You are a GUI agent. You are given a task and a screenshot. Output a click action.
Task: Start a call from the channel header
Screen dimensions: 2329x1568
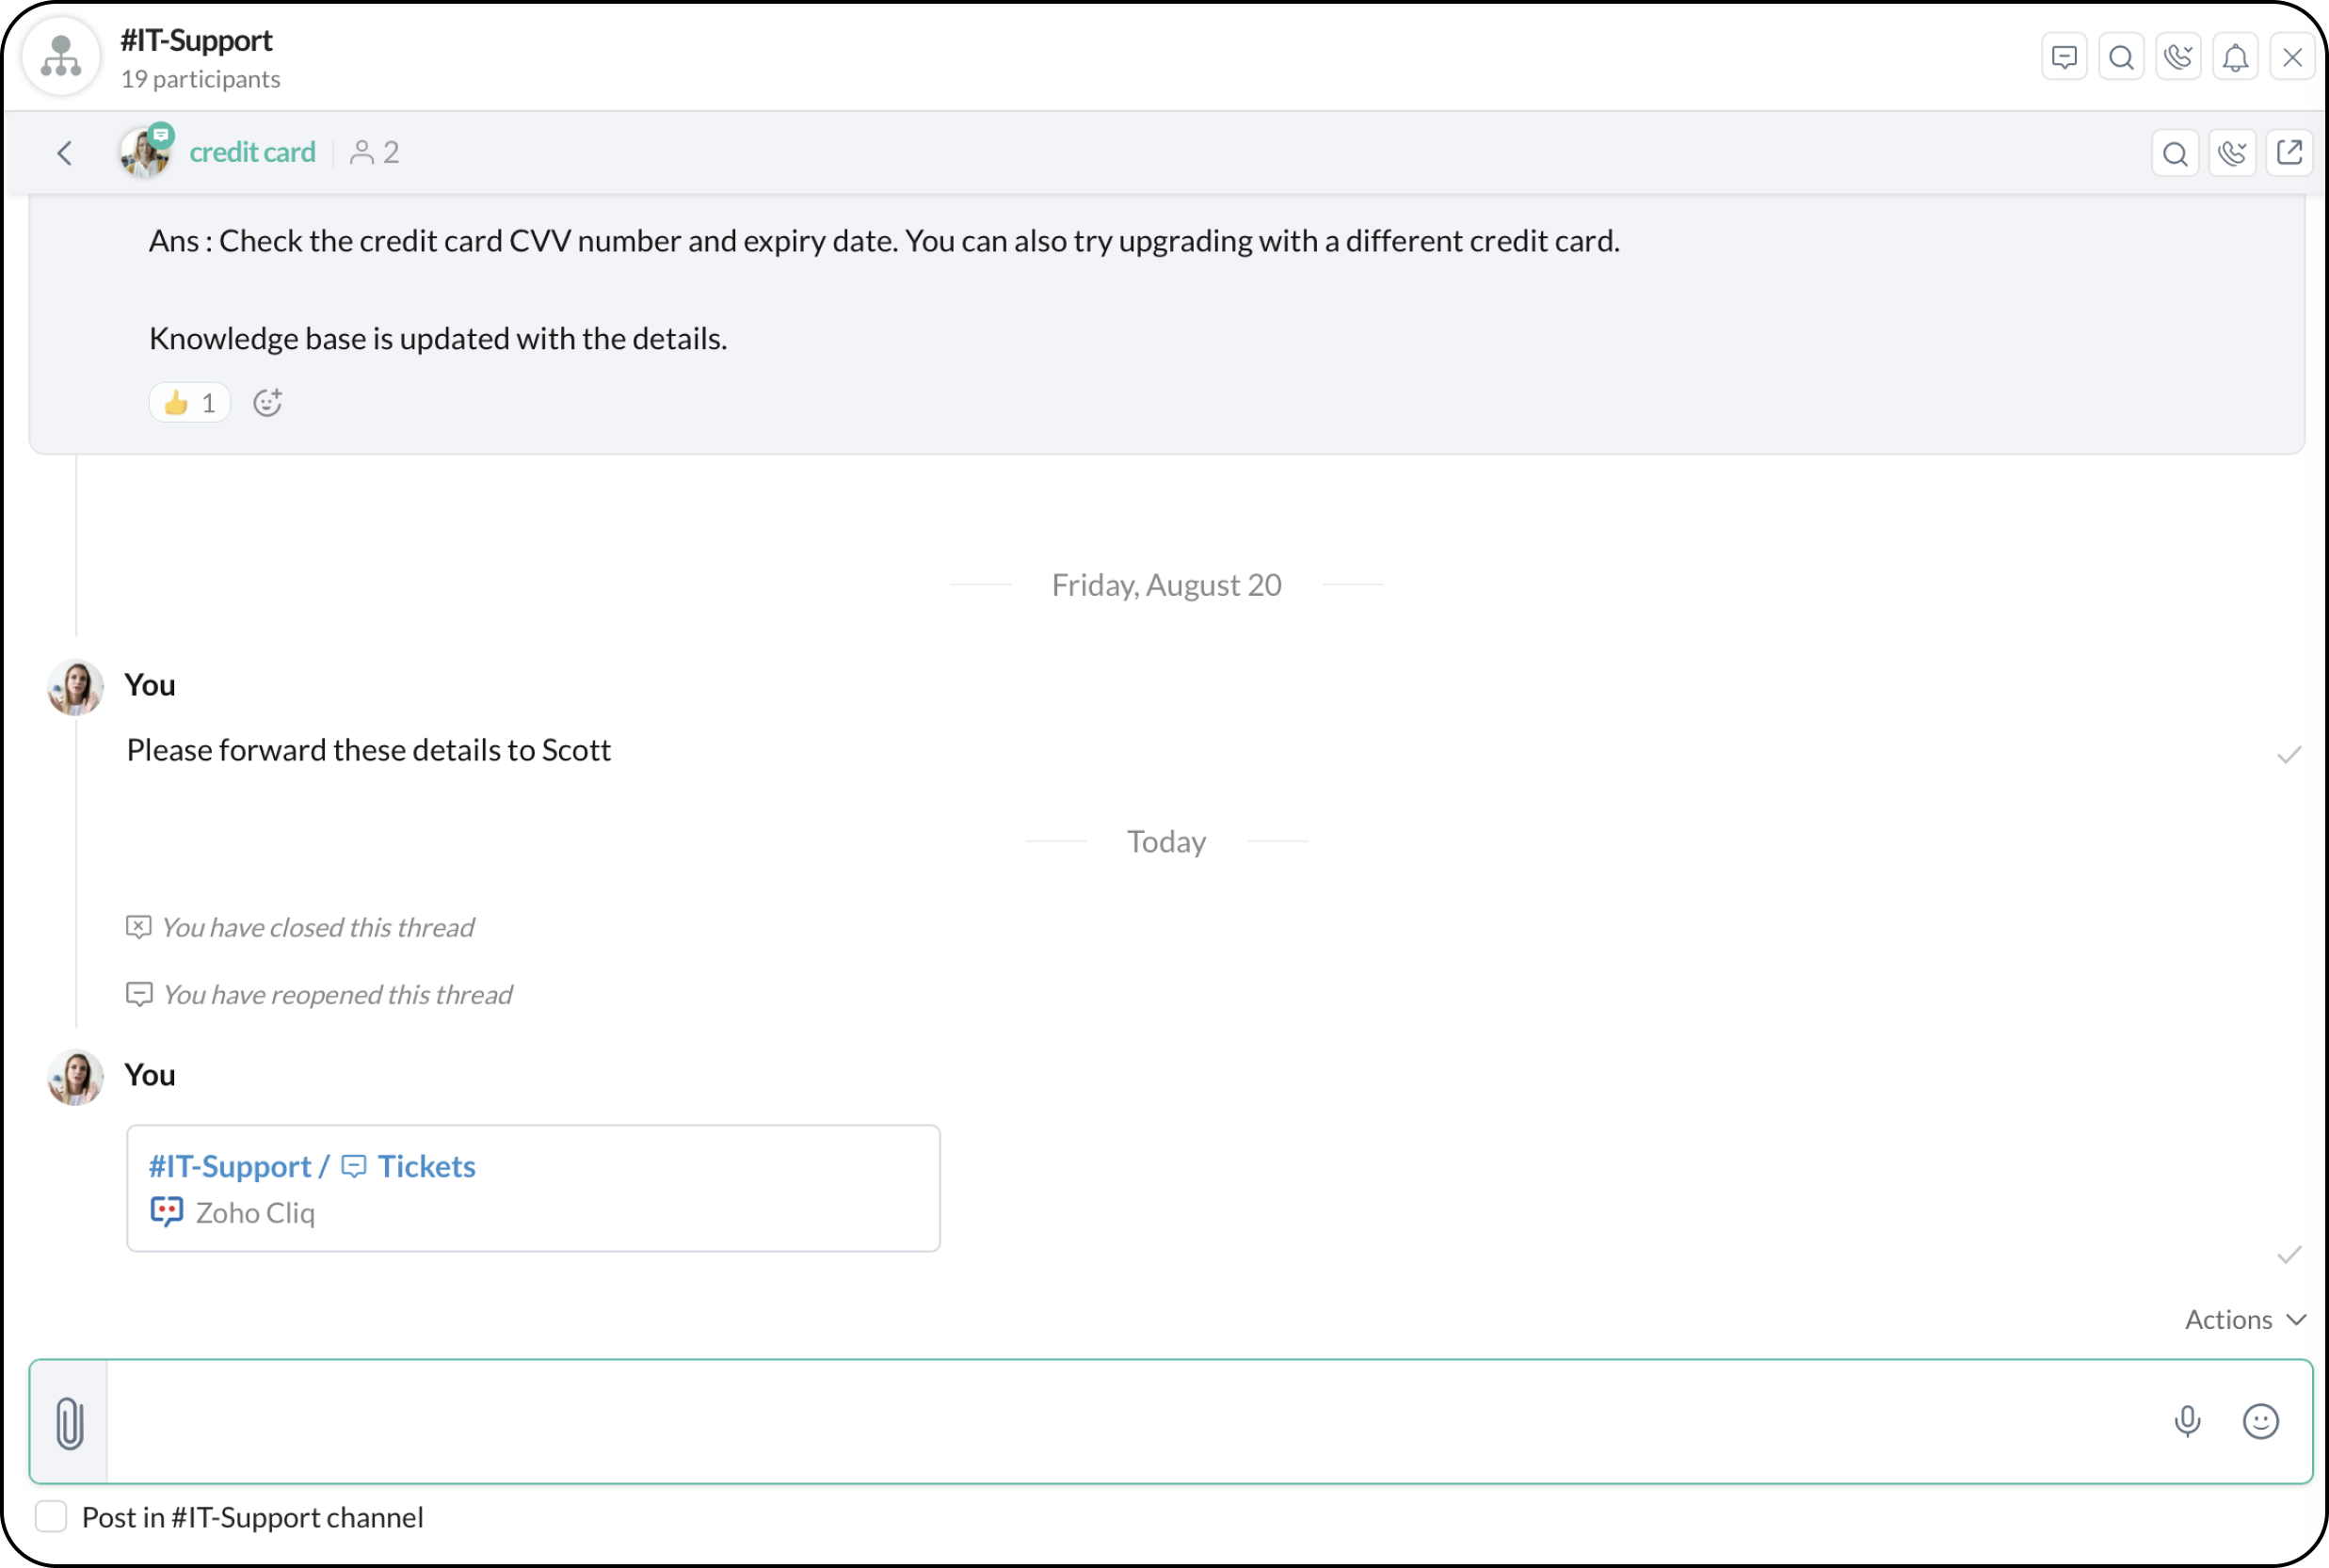(2178, 57)
